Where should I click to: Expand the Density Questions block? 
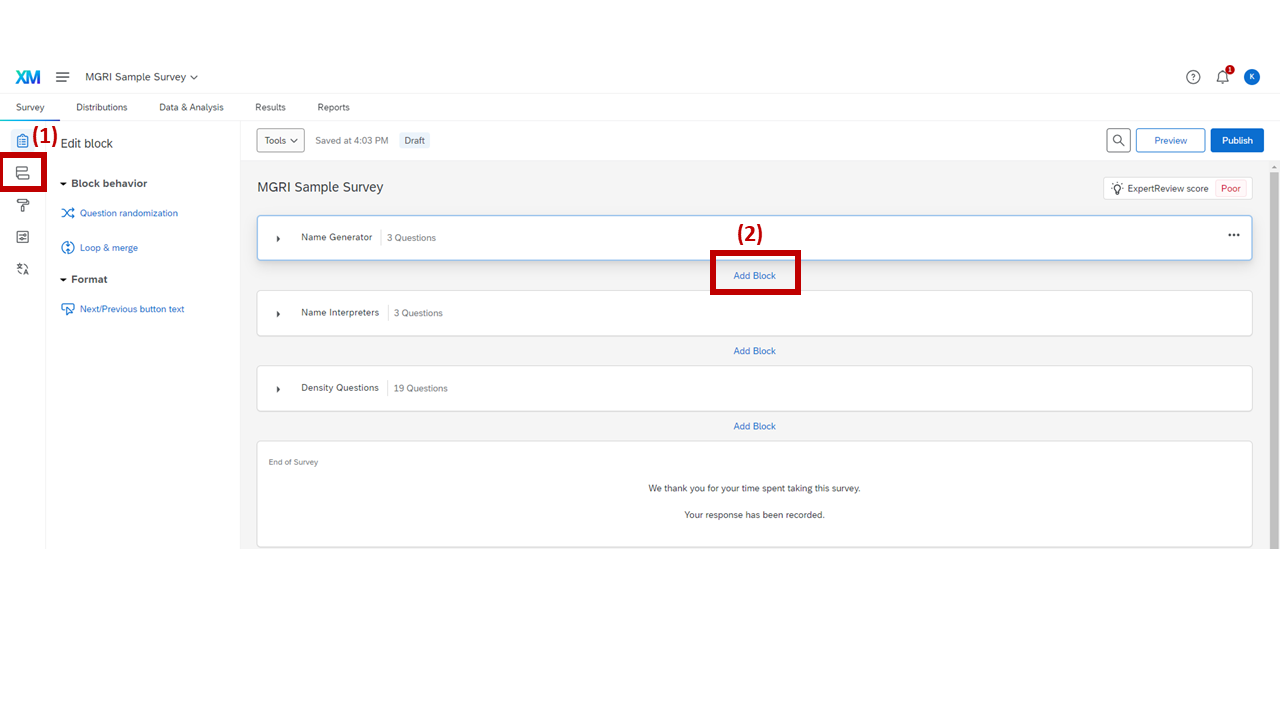point(278,388)
